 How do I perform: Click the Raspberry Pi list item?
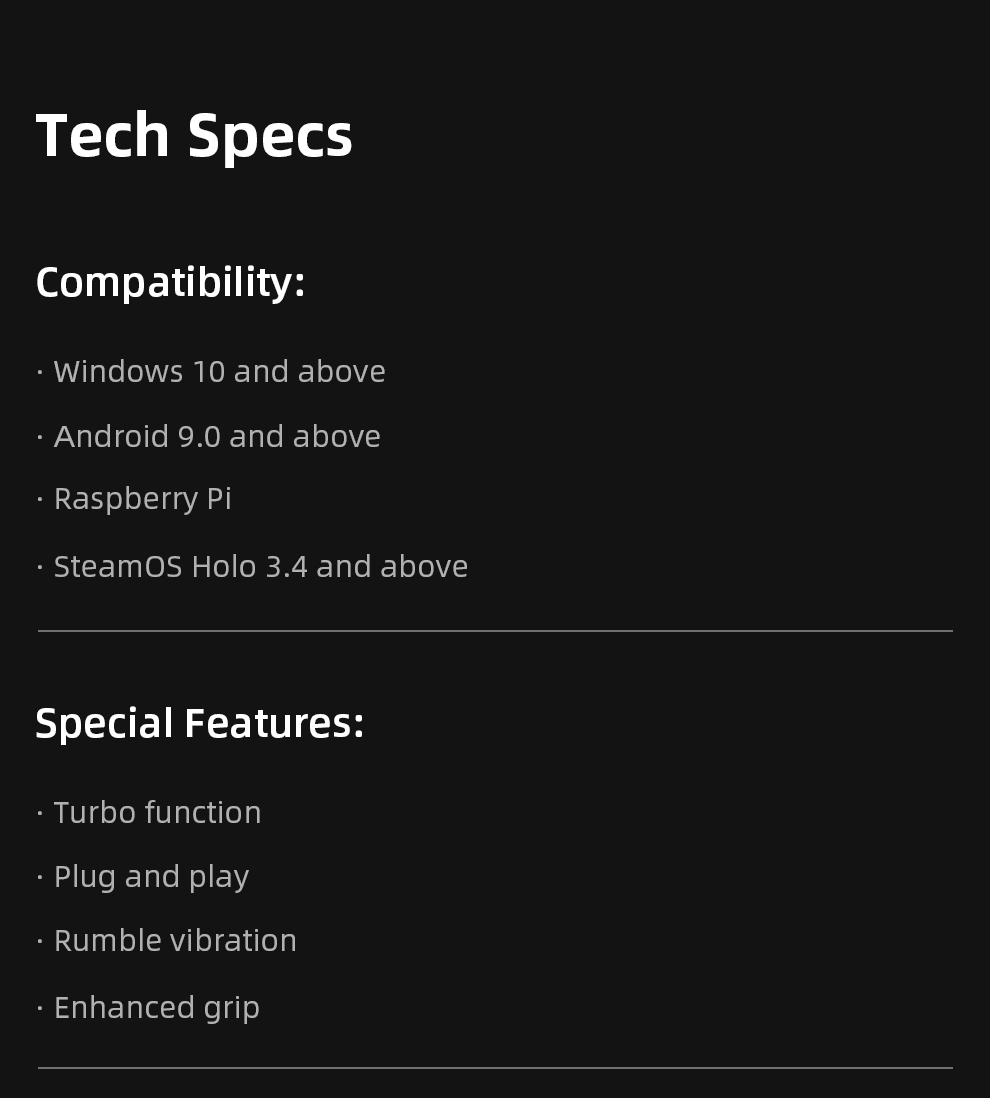coord(143,499)
